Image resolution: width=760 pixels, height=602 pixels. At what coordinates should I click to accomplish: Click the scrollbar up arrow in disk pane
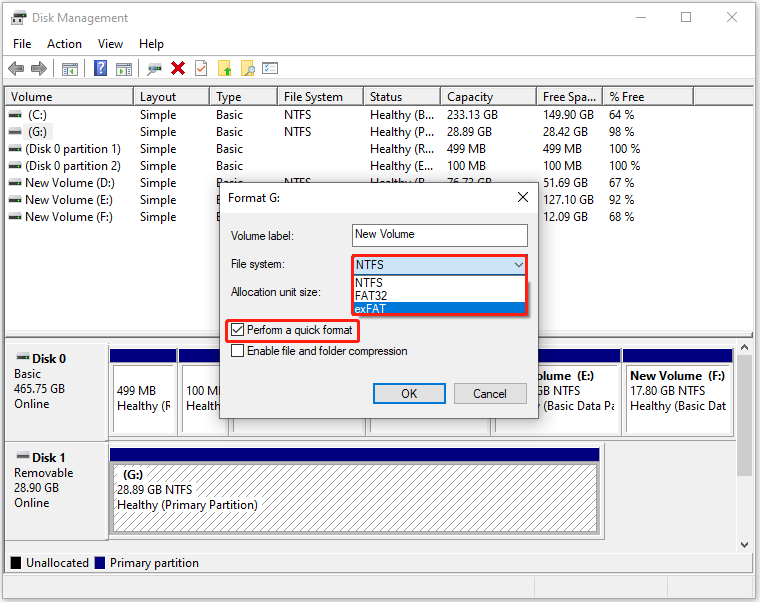(x=744, y=348)
